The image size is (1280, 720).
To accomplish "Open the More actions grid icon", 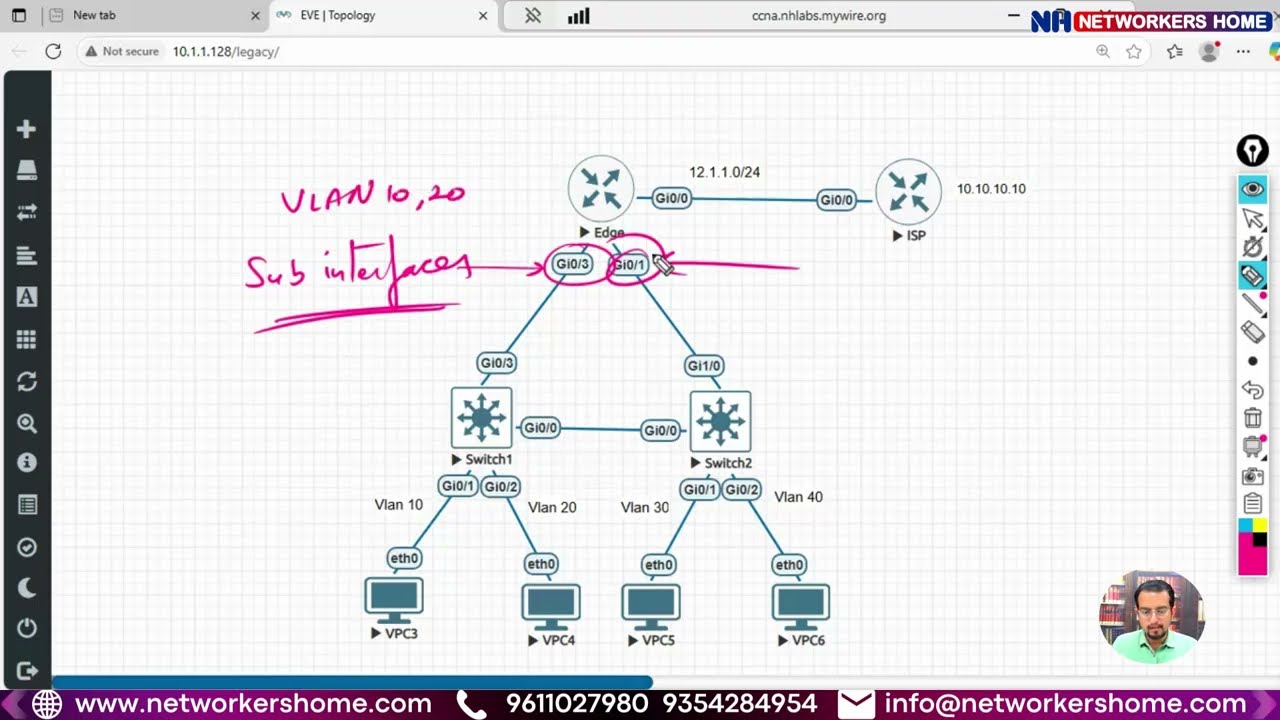I will [x=27, y=340].
